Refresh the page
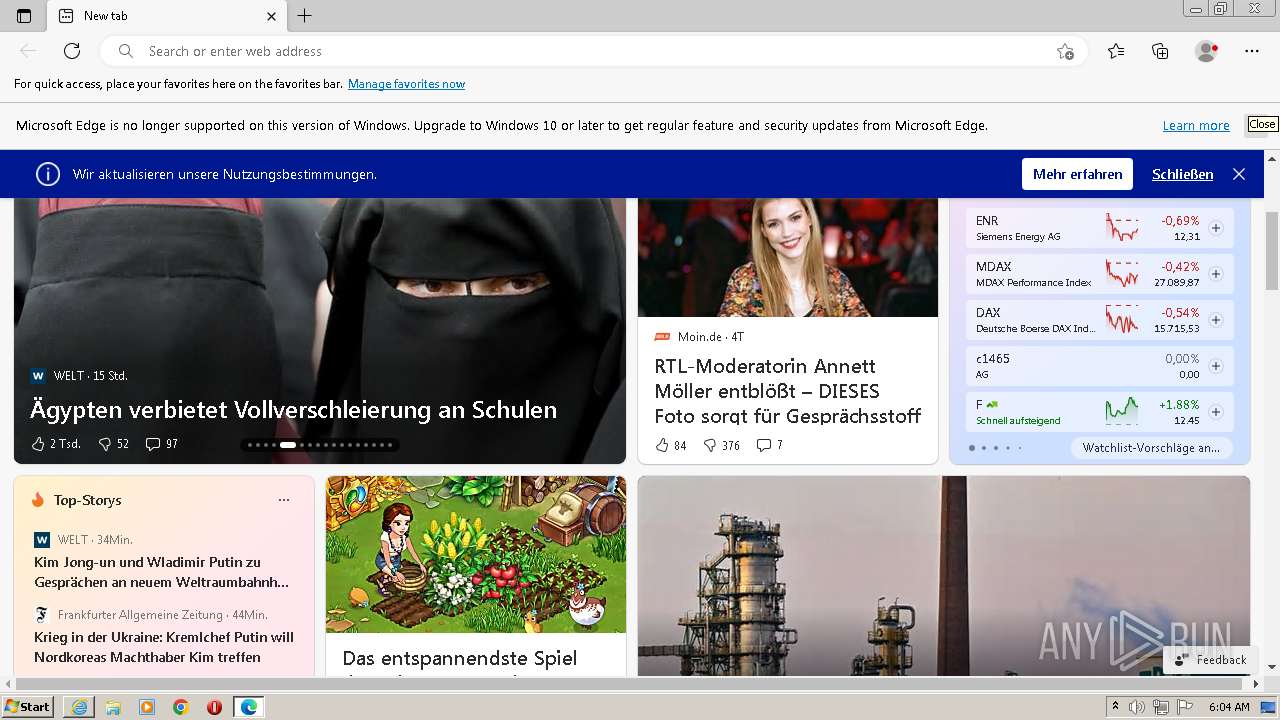The image size is (1280, 720). click(x=72, y=51)
